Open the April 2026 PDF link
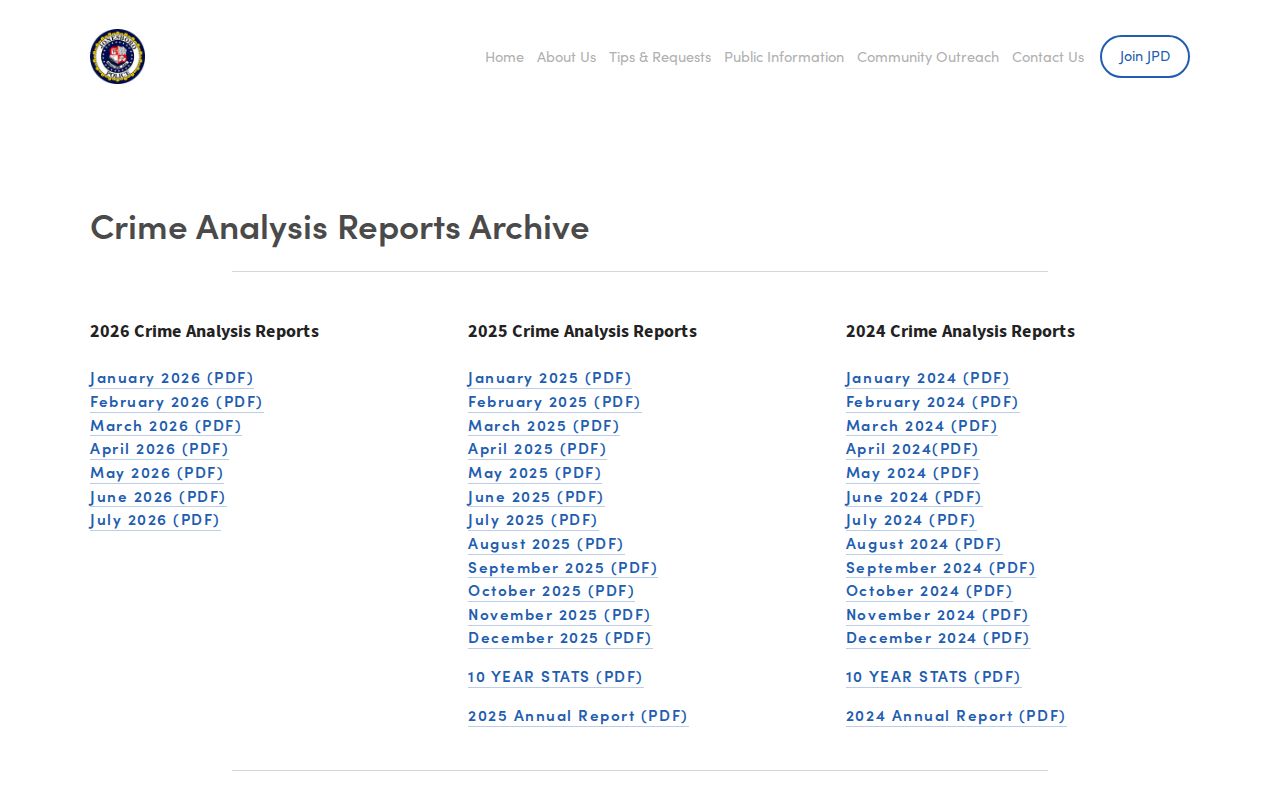The height and width of the screenshot is (800, 1280). pos(160,449)
